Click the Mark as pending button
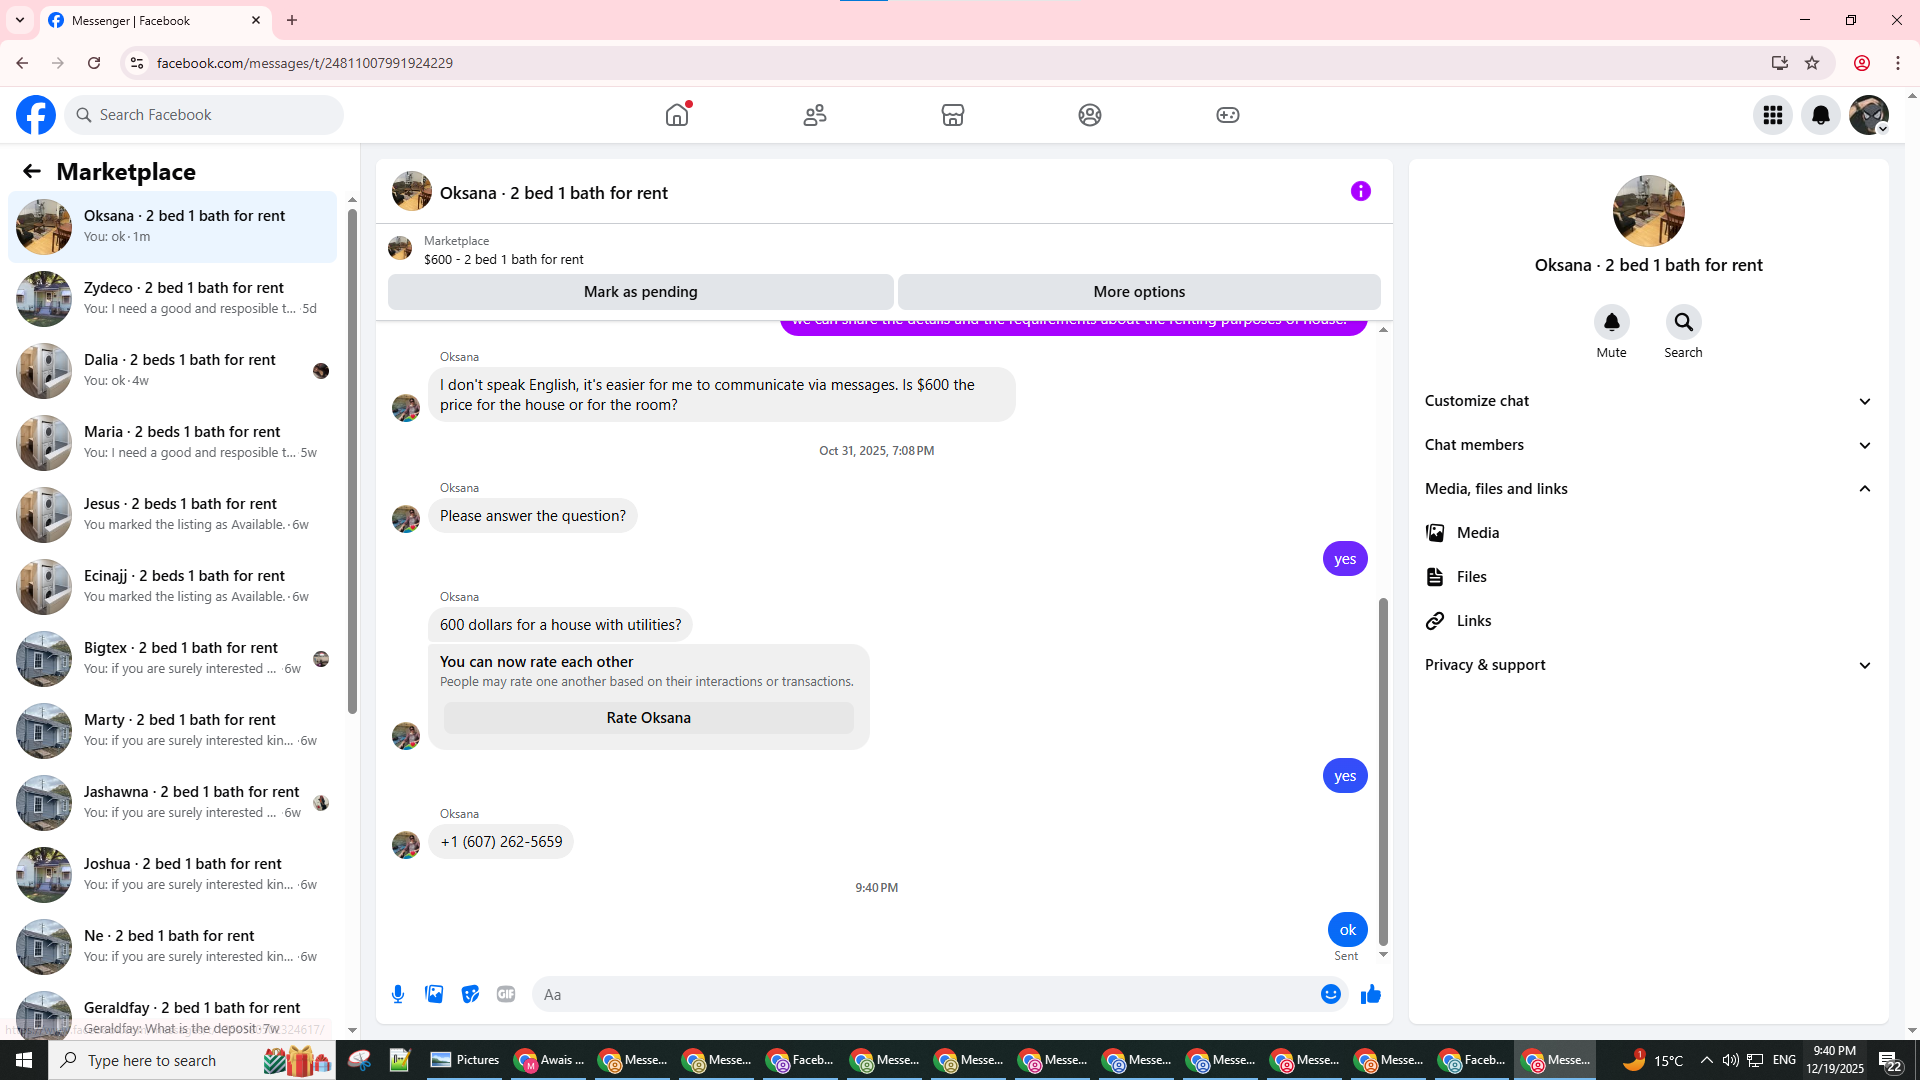This screenshot has height=1080, width=1920. [640, 292]
